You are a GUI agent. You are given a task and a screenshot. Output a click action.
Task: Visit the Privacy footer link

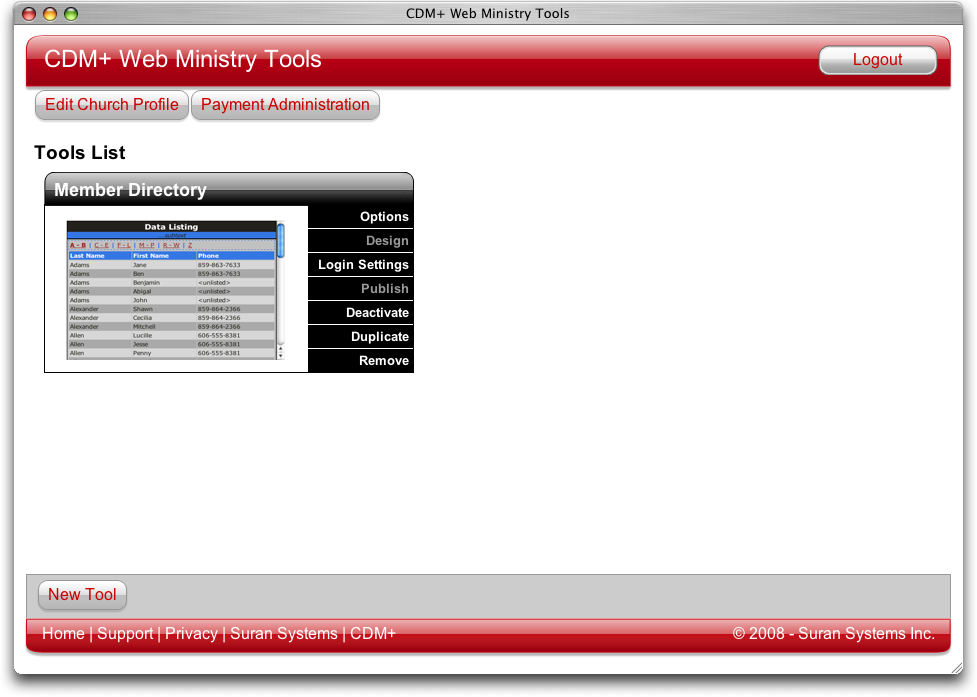(x=191, y=634)
